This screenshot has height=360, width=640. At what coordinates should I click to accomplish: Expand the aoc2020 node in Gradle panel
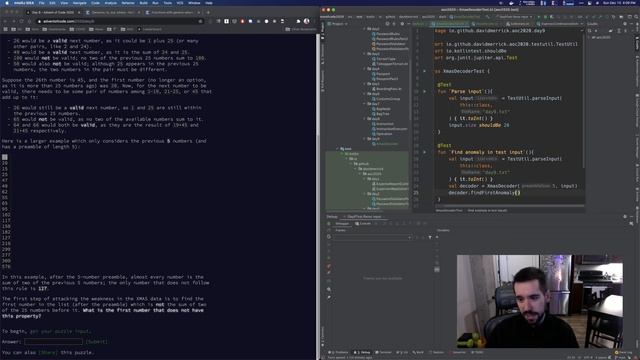(x=590, y=37)
